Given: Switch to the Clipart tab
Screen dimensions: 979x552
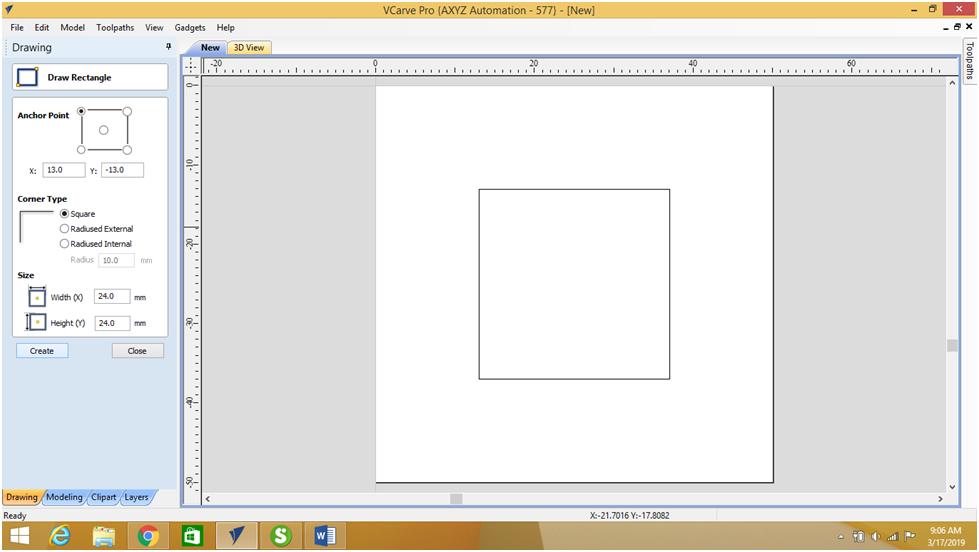Looking at the screenshot, I should pos(104,497).
